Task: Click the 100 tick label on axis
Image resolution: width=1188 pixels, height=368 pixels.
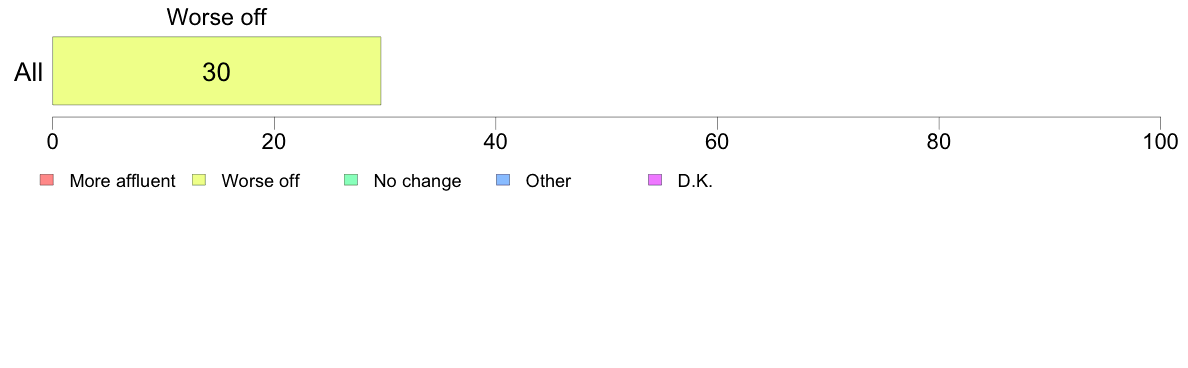Action: point(1160,141)
